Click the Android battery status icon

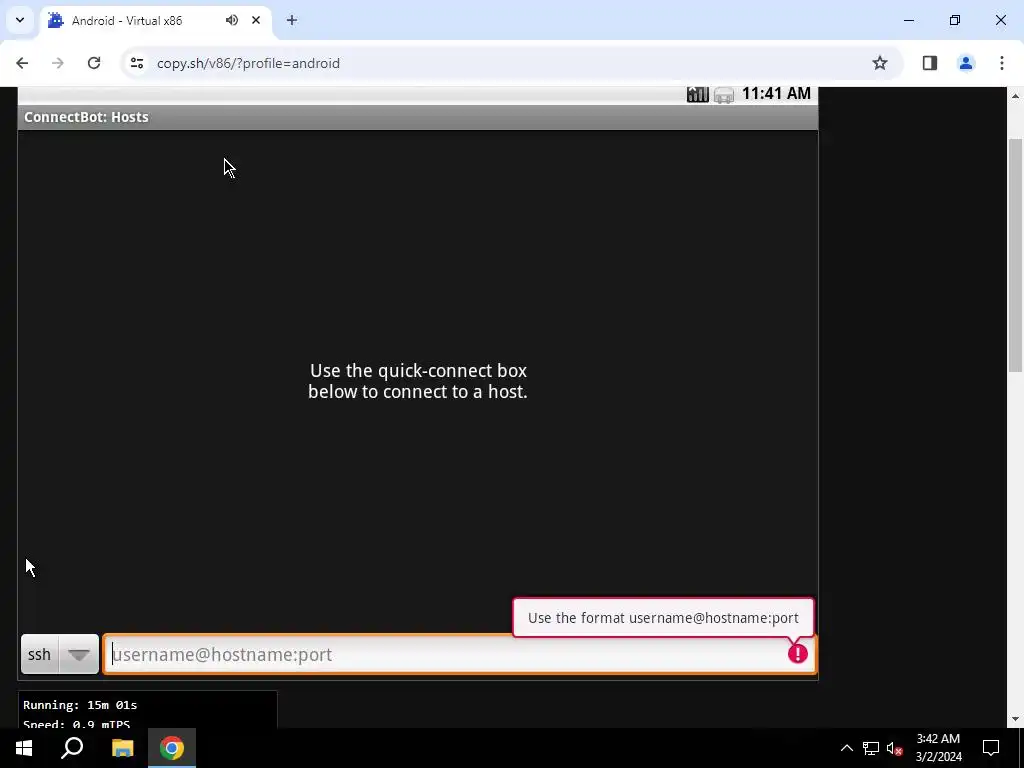(724, 95)
